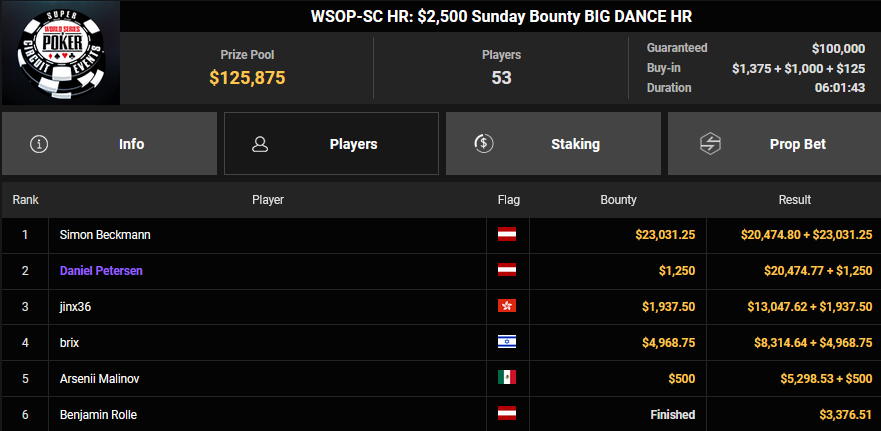The width and height of the screenshot is (881, 431).
Task: Click Simon Beckmann's Austrian flag icon
Action: pos(507,235)
